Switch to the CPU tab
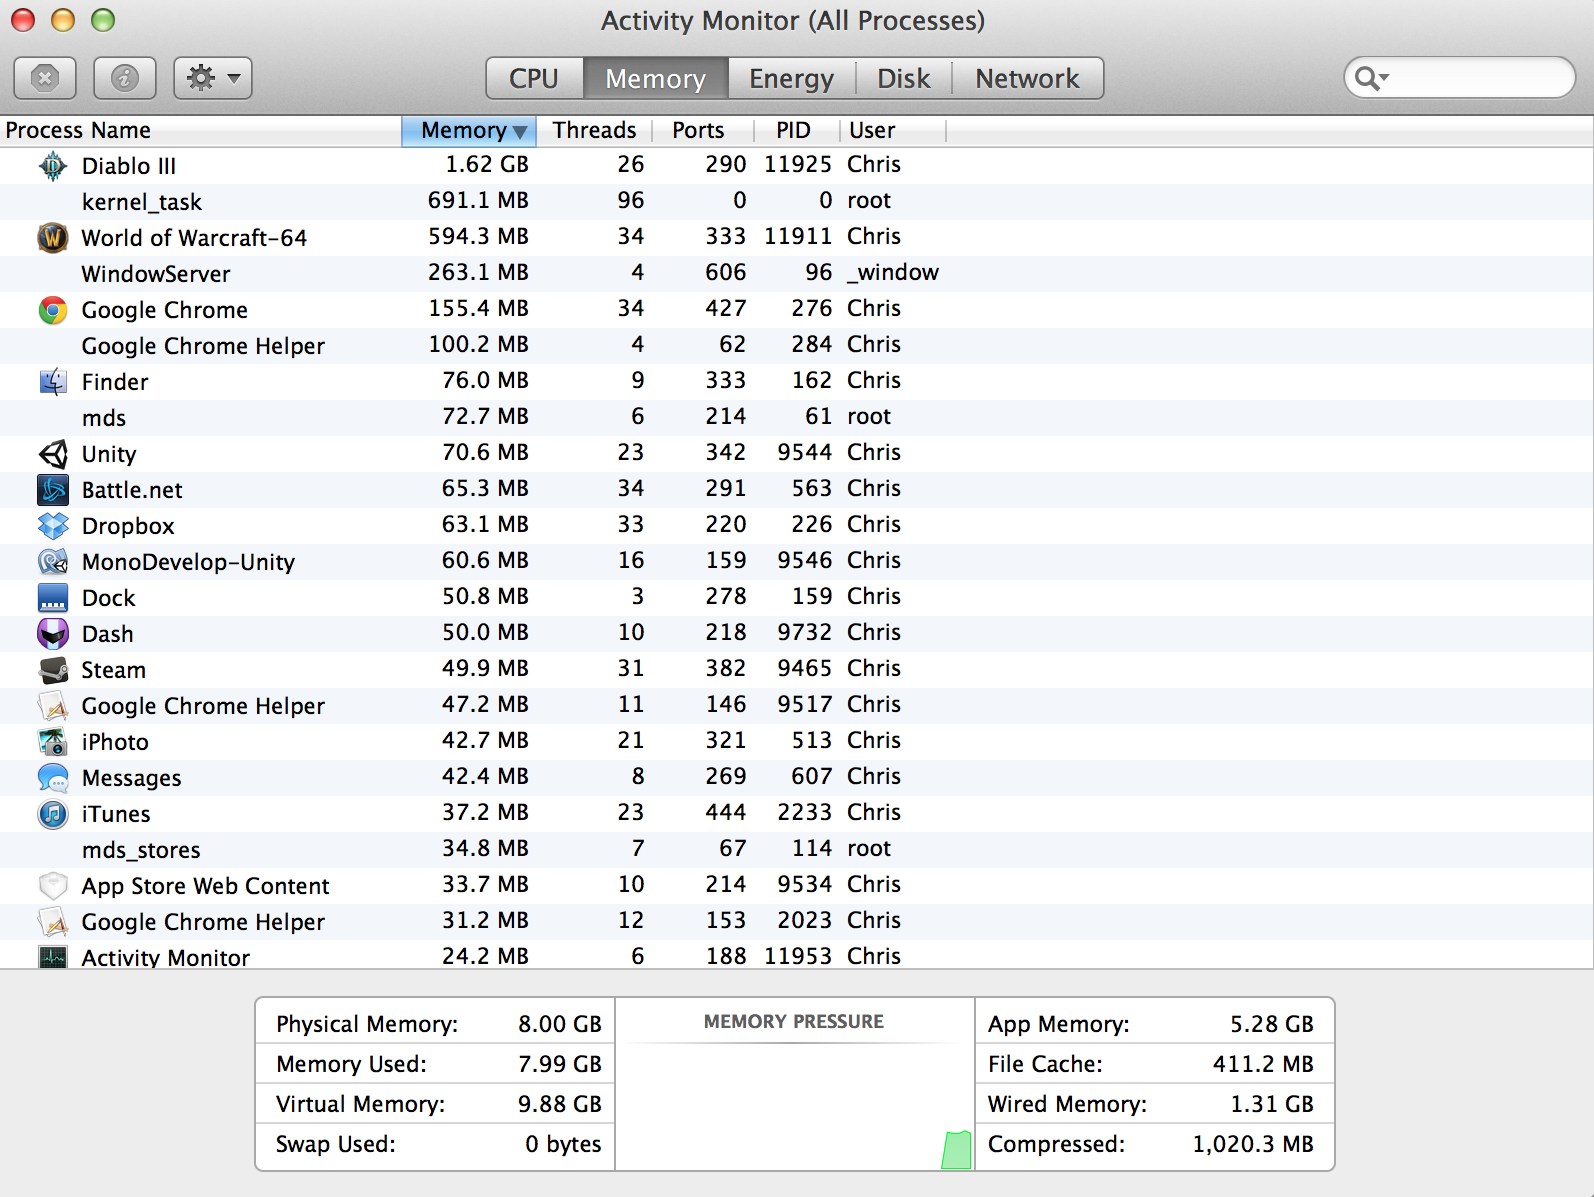The width and height of the screenshot is (1594, 1197). point(534,78)
